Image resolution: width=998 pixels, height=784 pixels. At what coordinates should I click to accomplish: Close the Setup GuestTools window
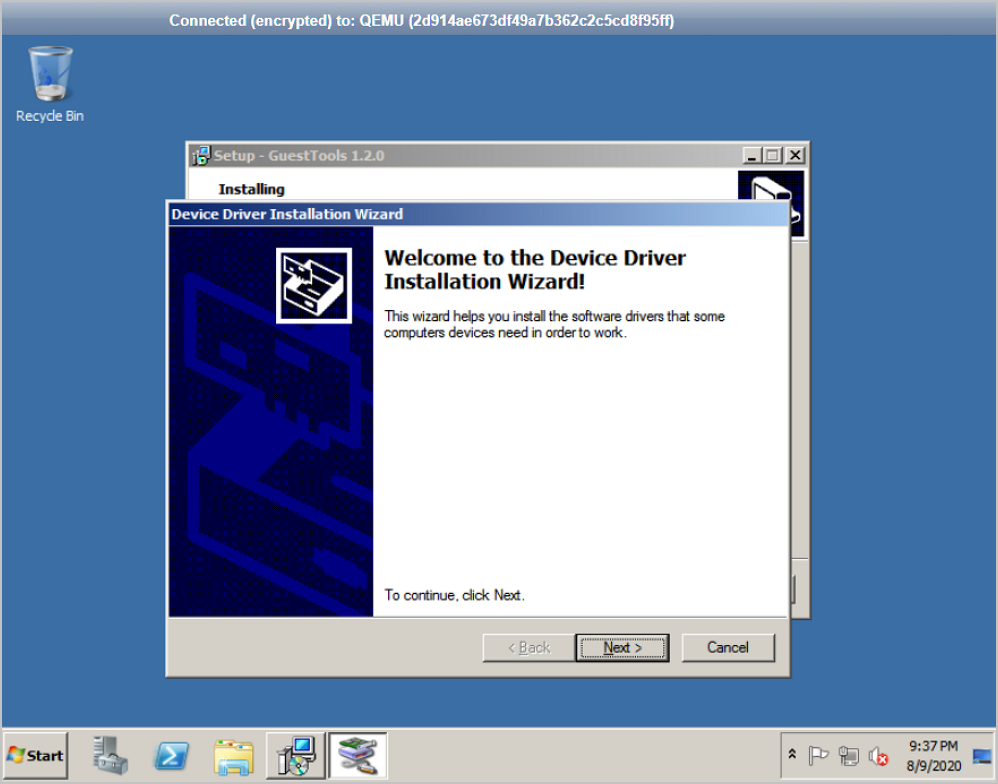pyautogui.click(x=796, y=155)
